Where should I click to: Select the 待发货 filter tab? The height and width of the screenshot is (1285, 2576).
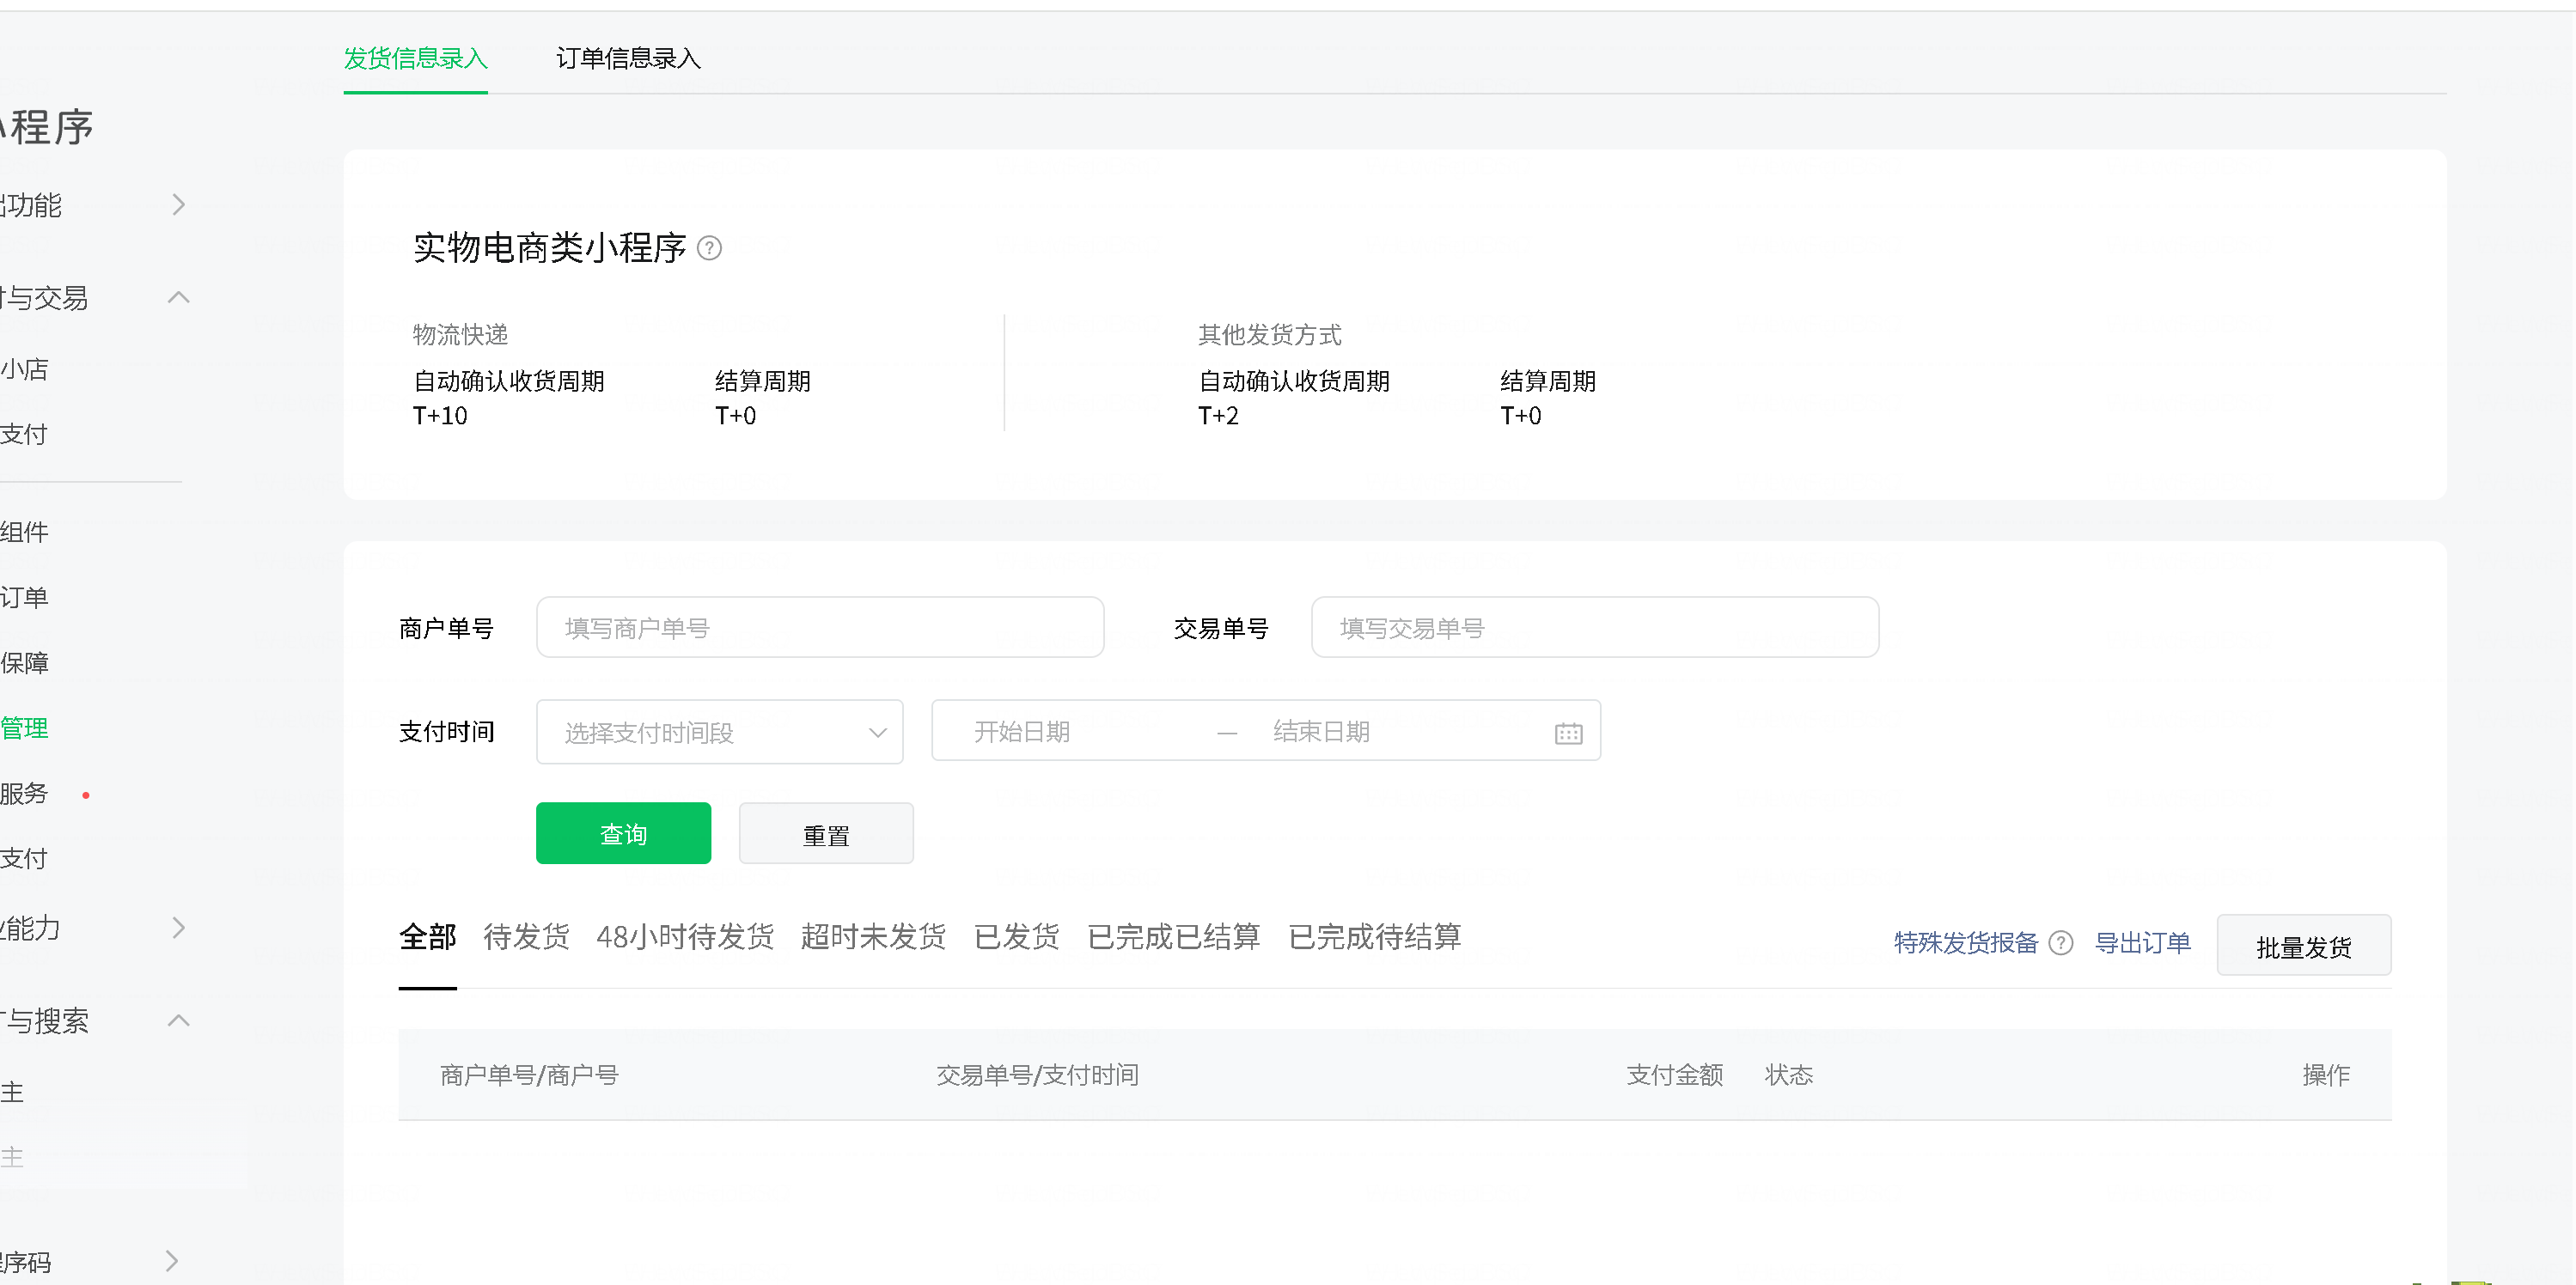coord(526,937)
